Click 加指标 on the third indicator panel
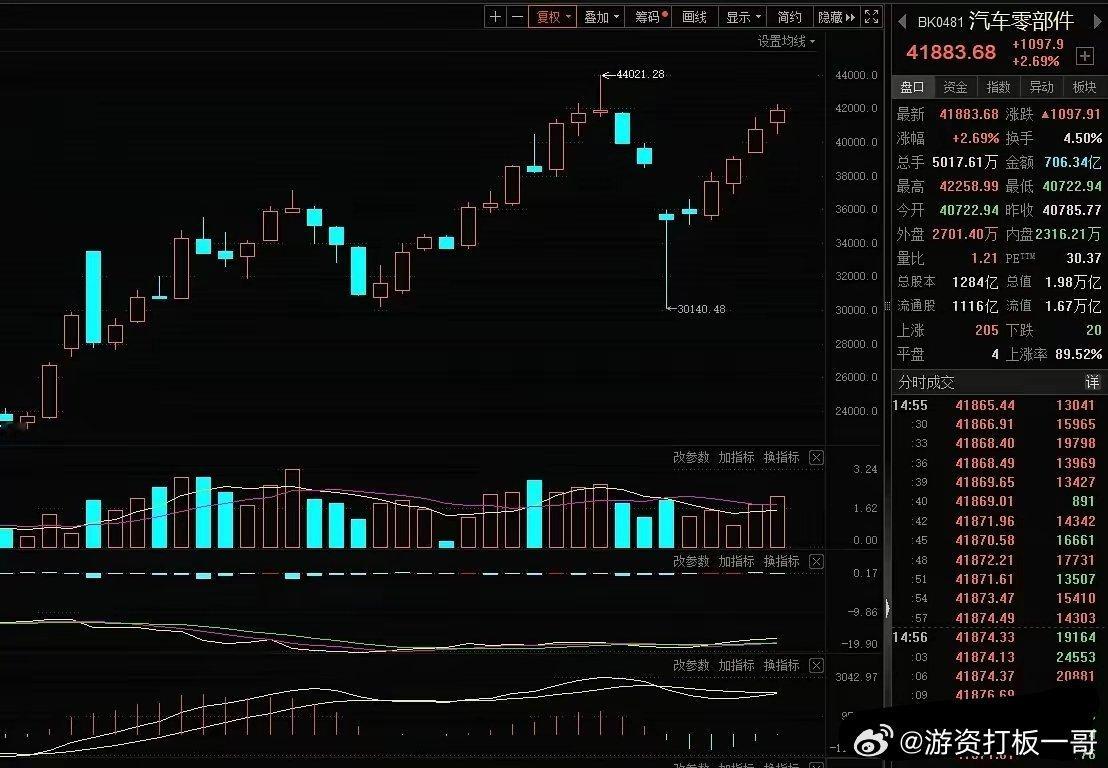The image size is (1108, 768). coord(736,665)
